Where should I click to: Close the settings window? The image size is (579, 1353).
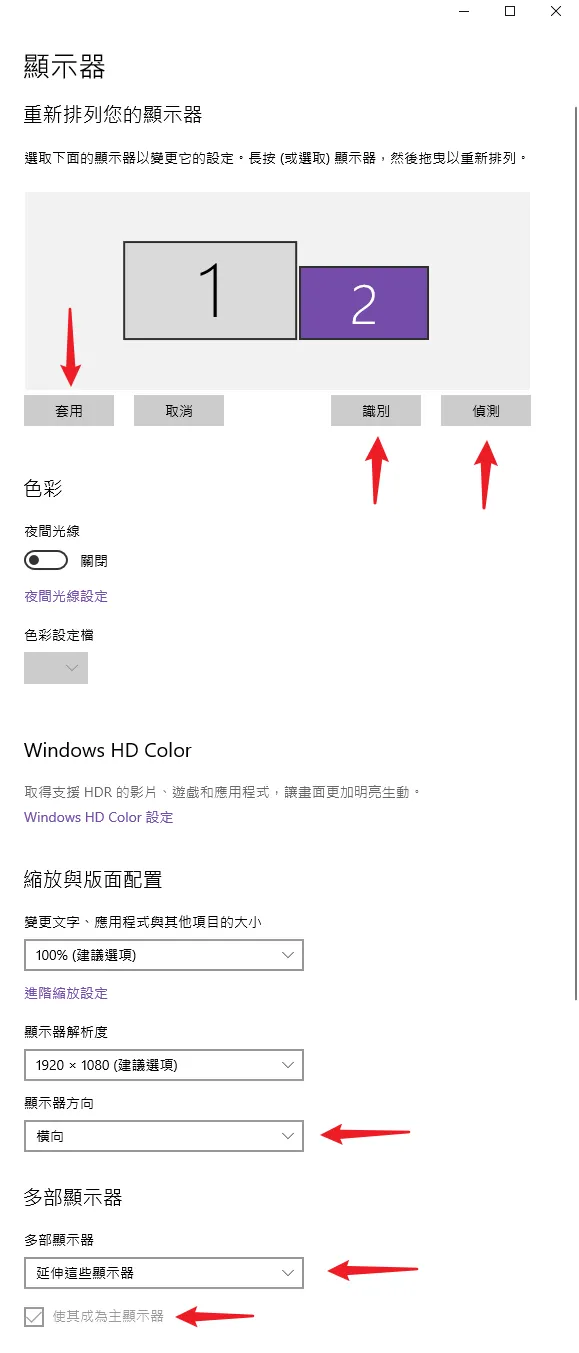coord(557,10)
